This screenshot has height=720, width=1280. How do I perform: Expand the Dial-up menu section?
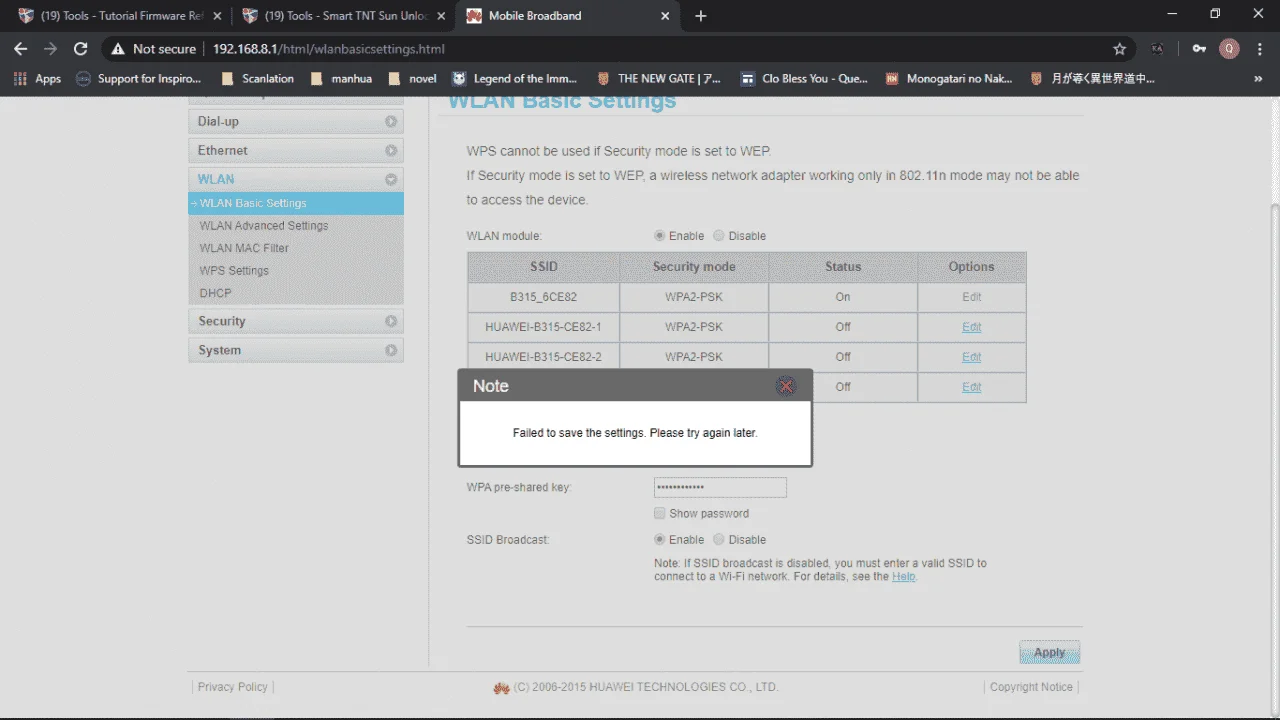391,122
